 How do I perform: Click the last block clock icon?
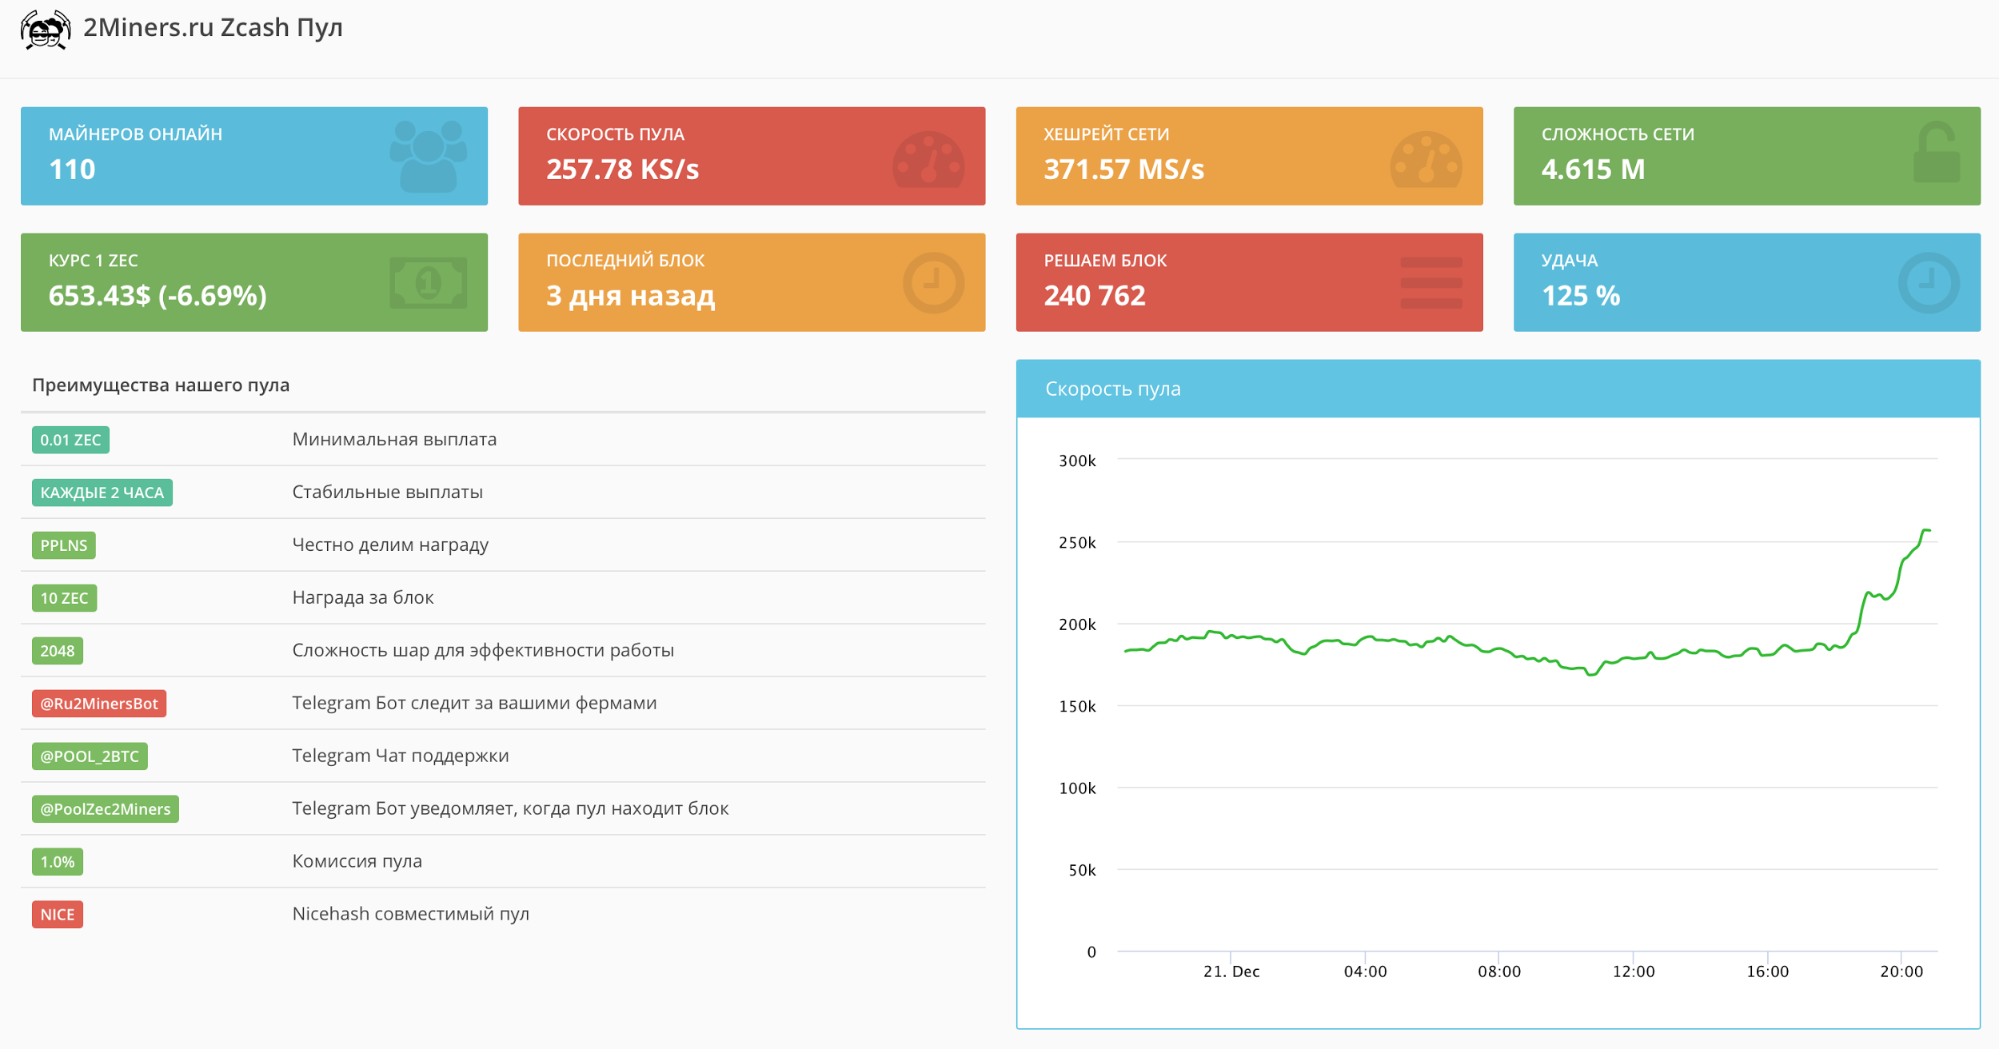tap(933, 283)
